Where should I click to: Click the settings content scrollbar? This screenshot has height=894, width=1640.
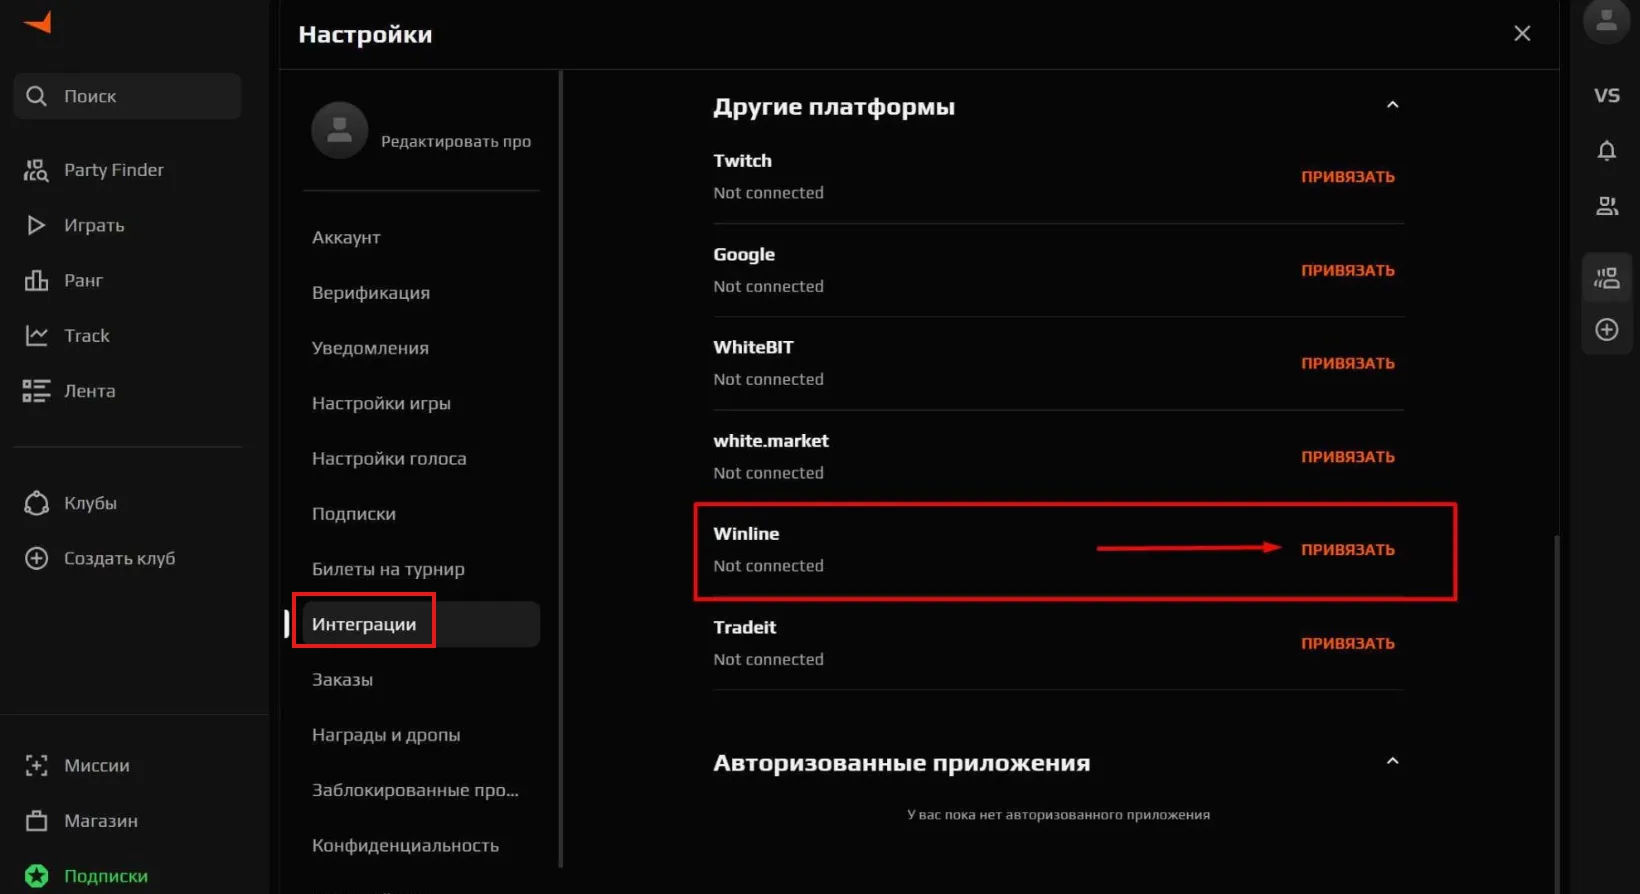(x=1556, y=714)
